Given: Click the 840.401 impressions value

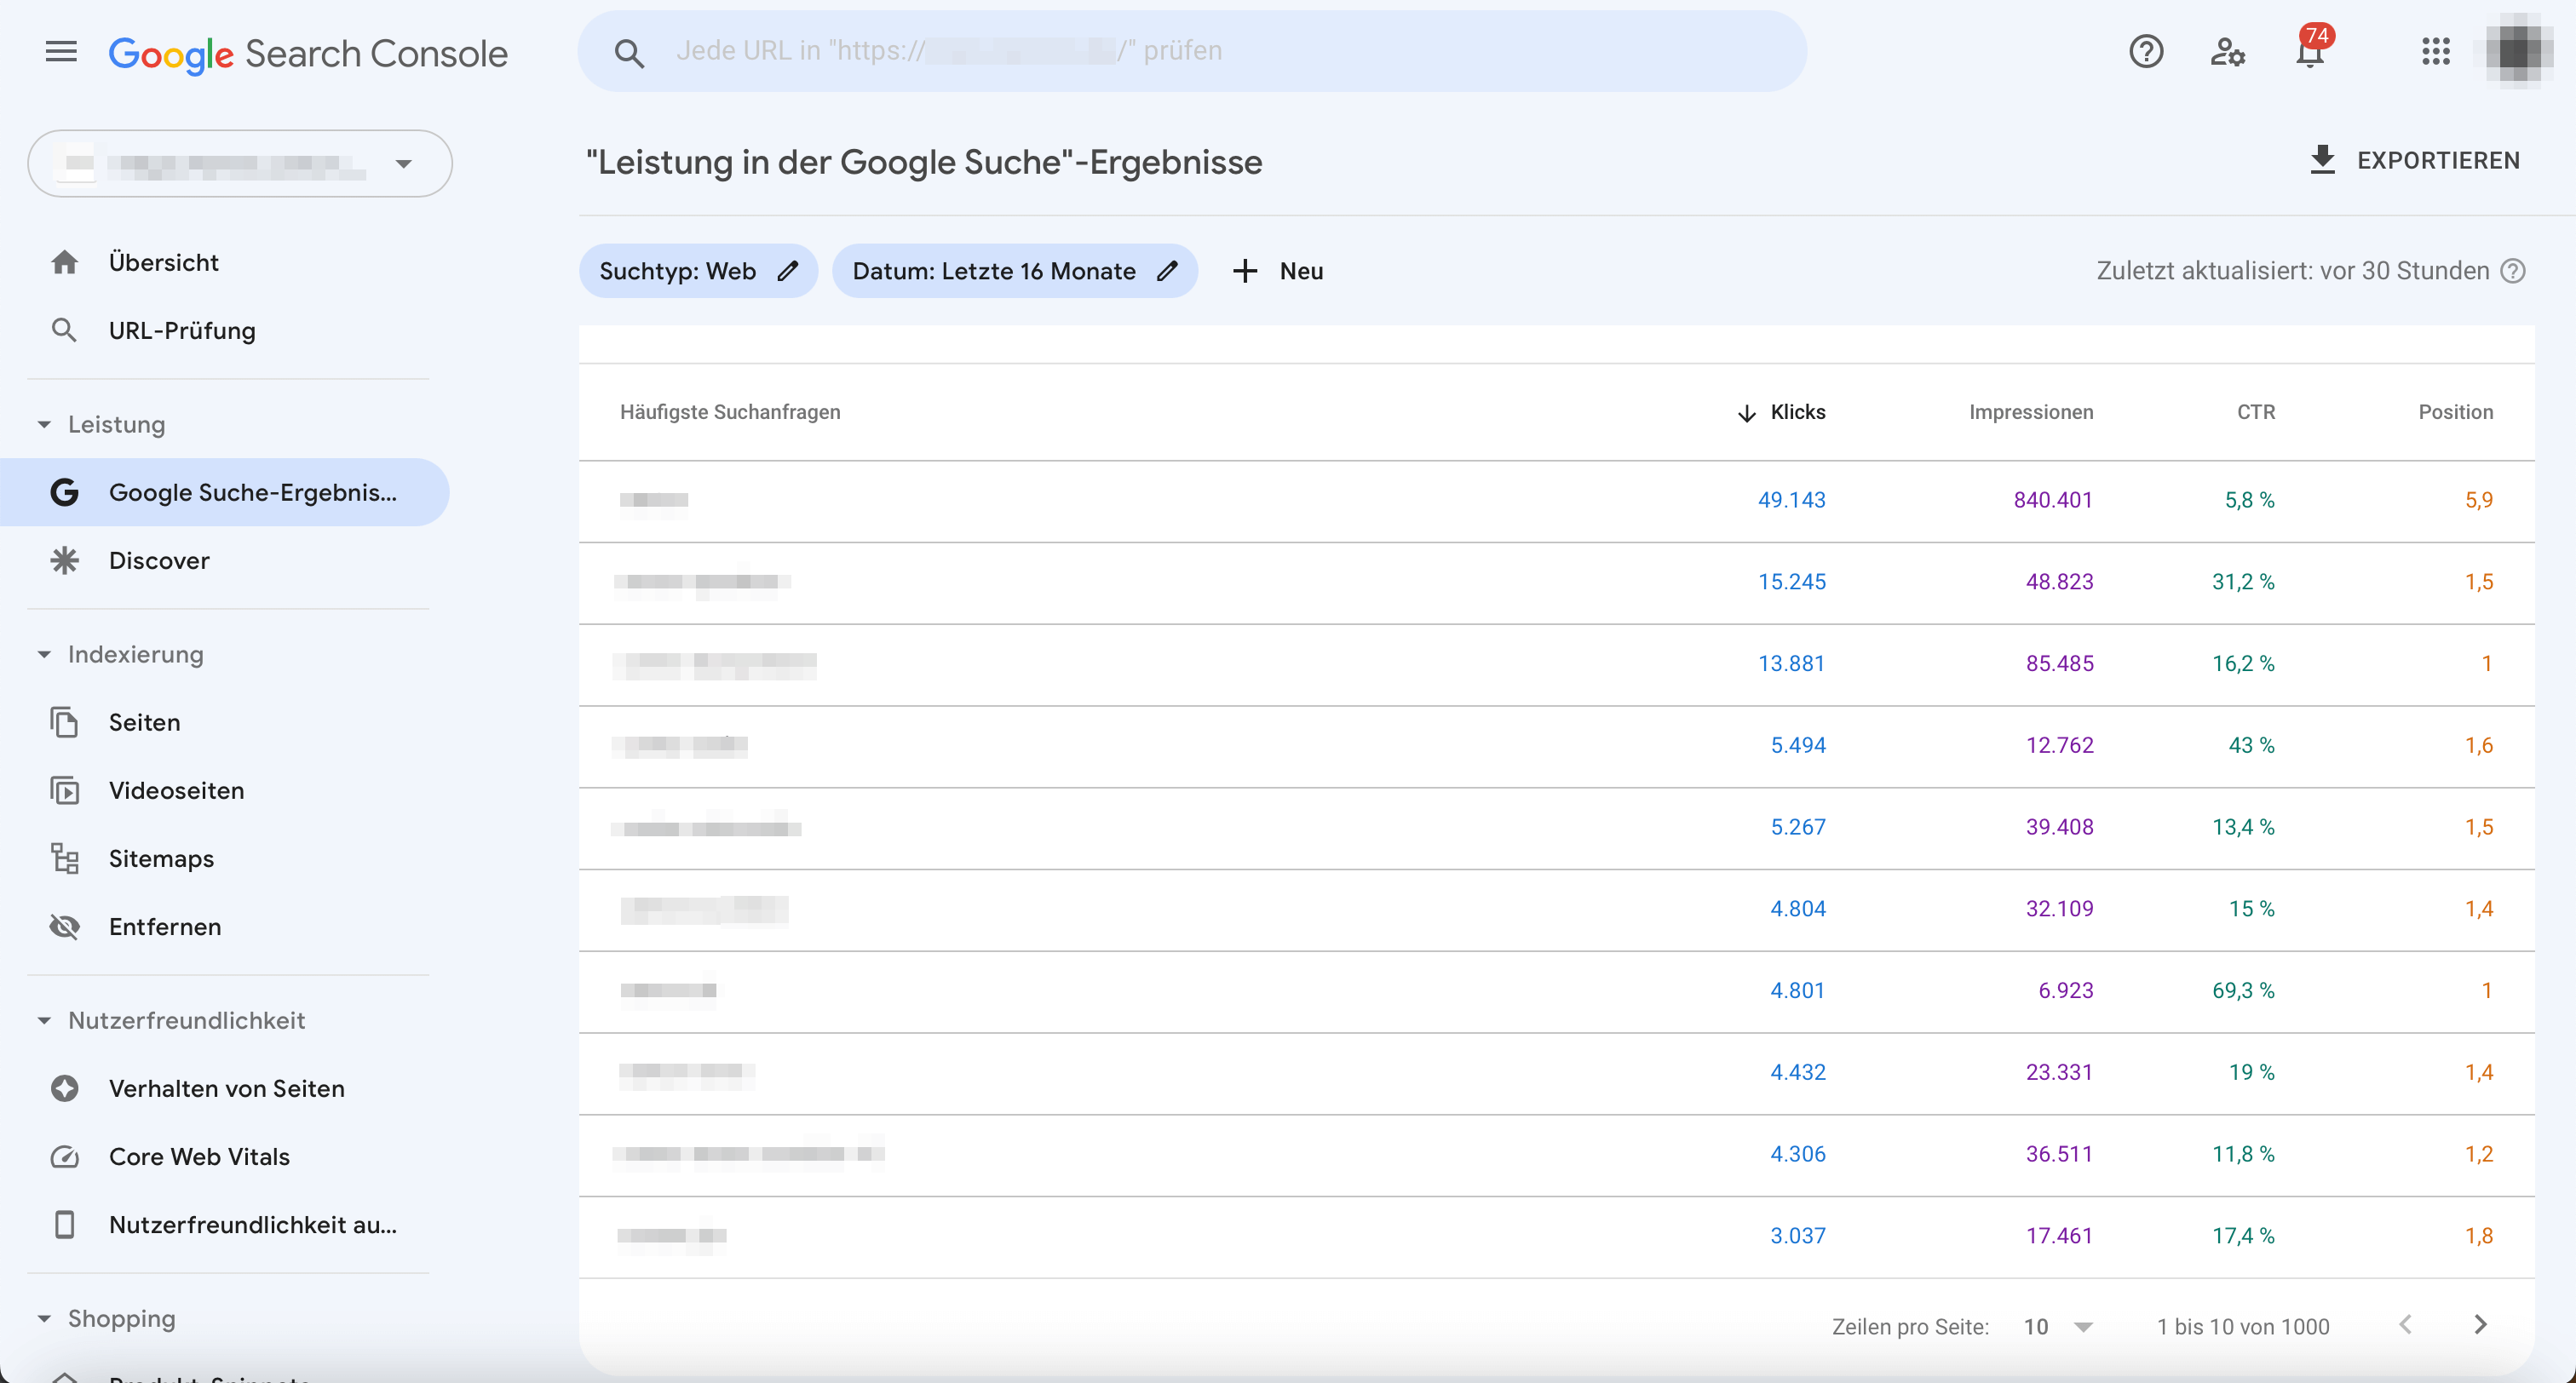Looking at the screenshot, I should click(2052, 500).
